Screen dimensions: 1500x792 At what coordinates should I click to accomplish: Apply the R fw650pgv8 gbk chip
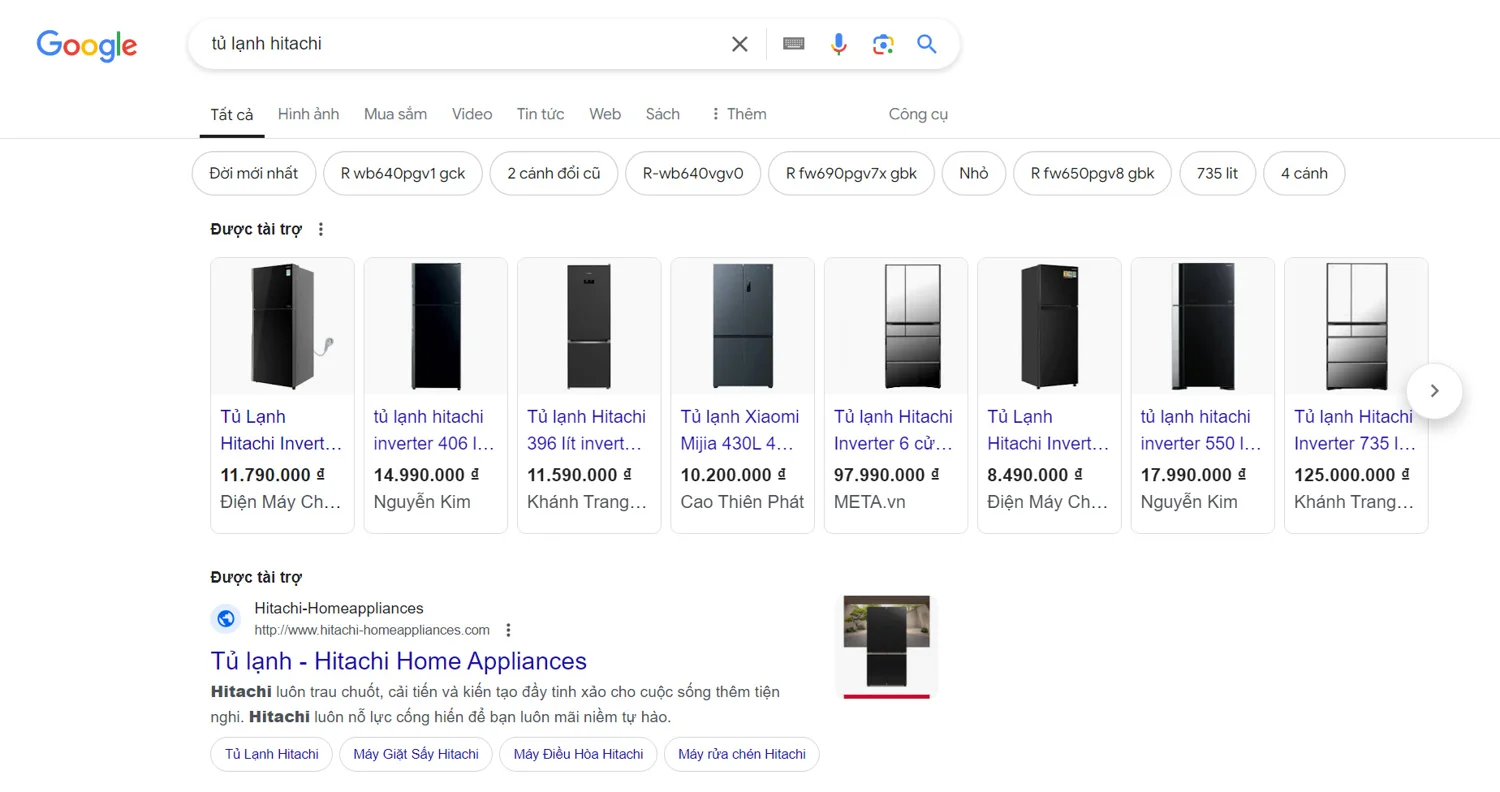click(x=1093, y=173)
